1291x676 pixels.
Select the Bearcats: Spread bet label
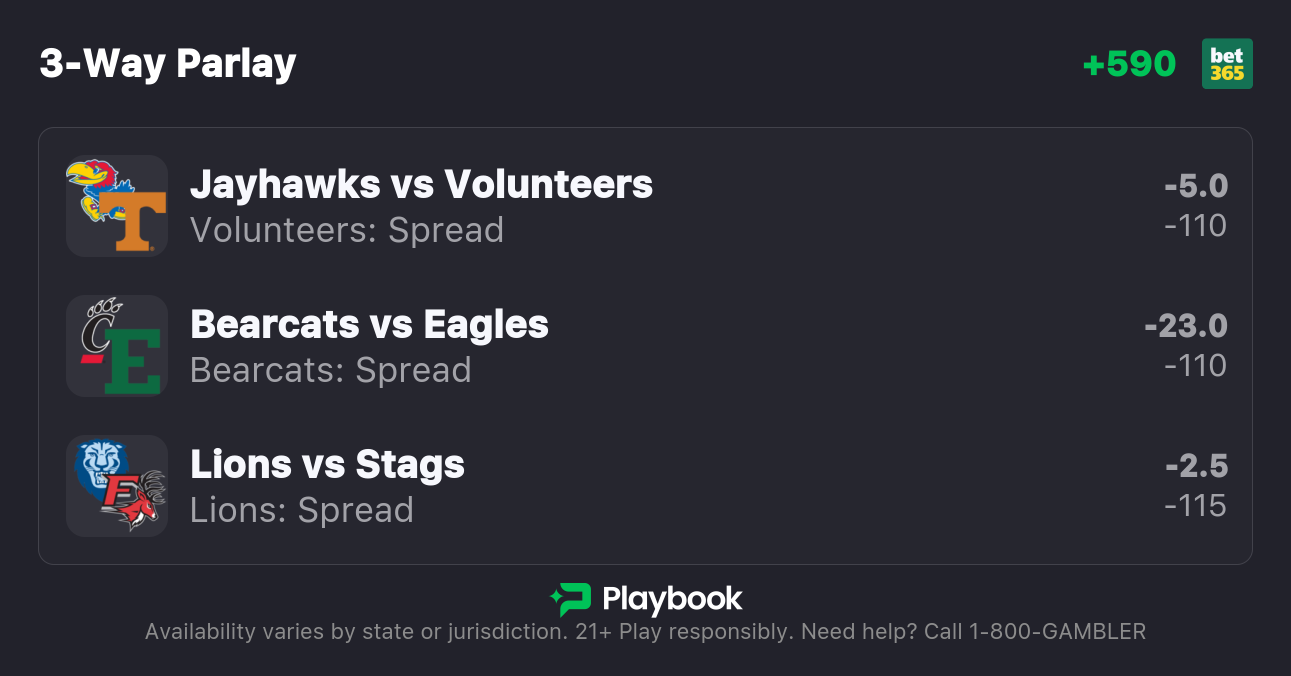pyautogui.click(x=331, y=370)
